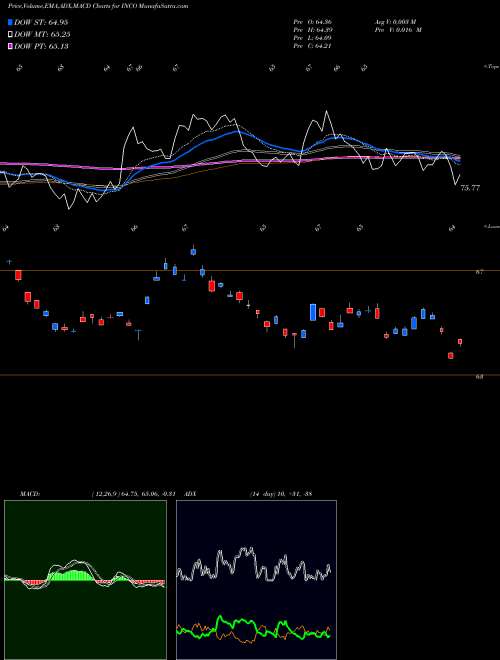Open the green MACD histogram panel
Screen dimensions: 500x660
coord(85,580)
